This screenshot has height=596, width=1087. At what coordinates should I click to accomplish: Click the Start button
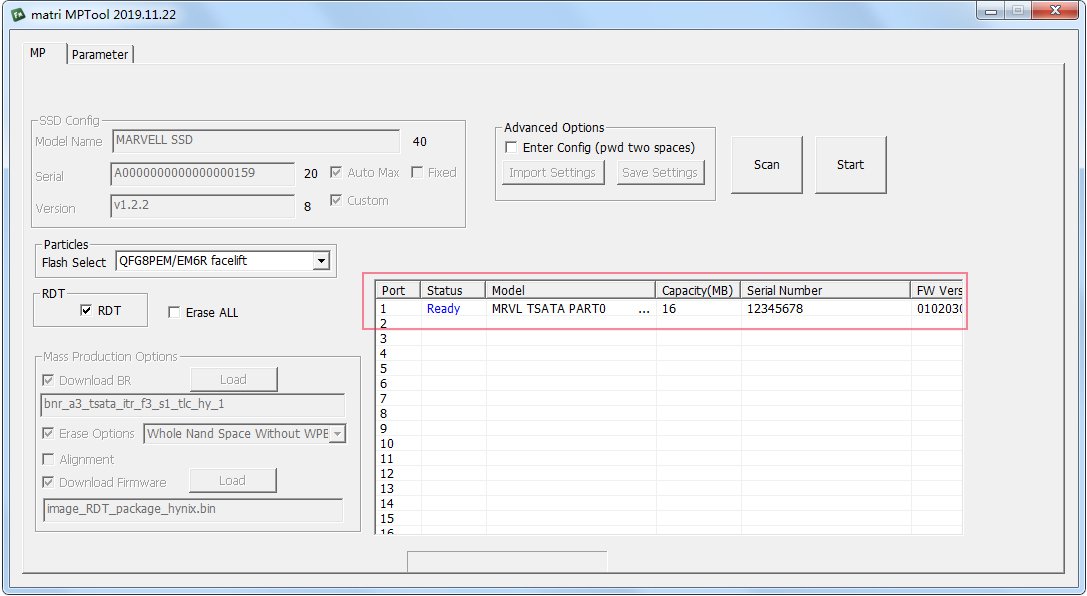850,164
